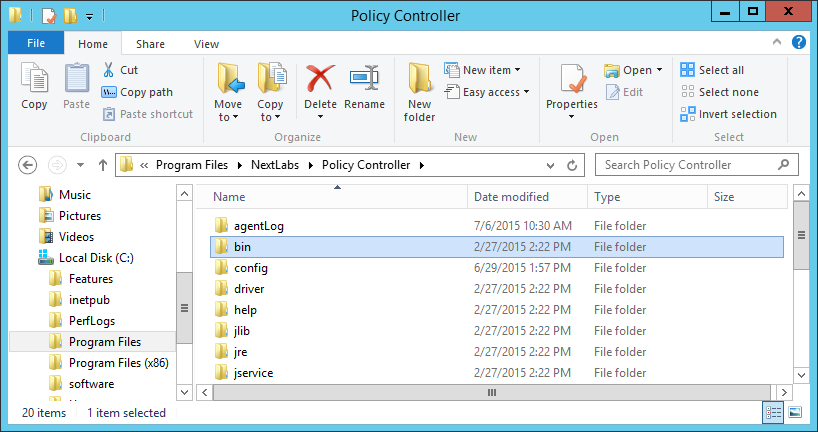Click the Open button in ribbon
The height and width of the screenshot is (432, 818).
pyautogui.click(x=628, y=70)
